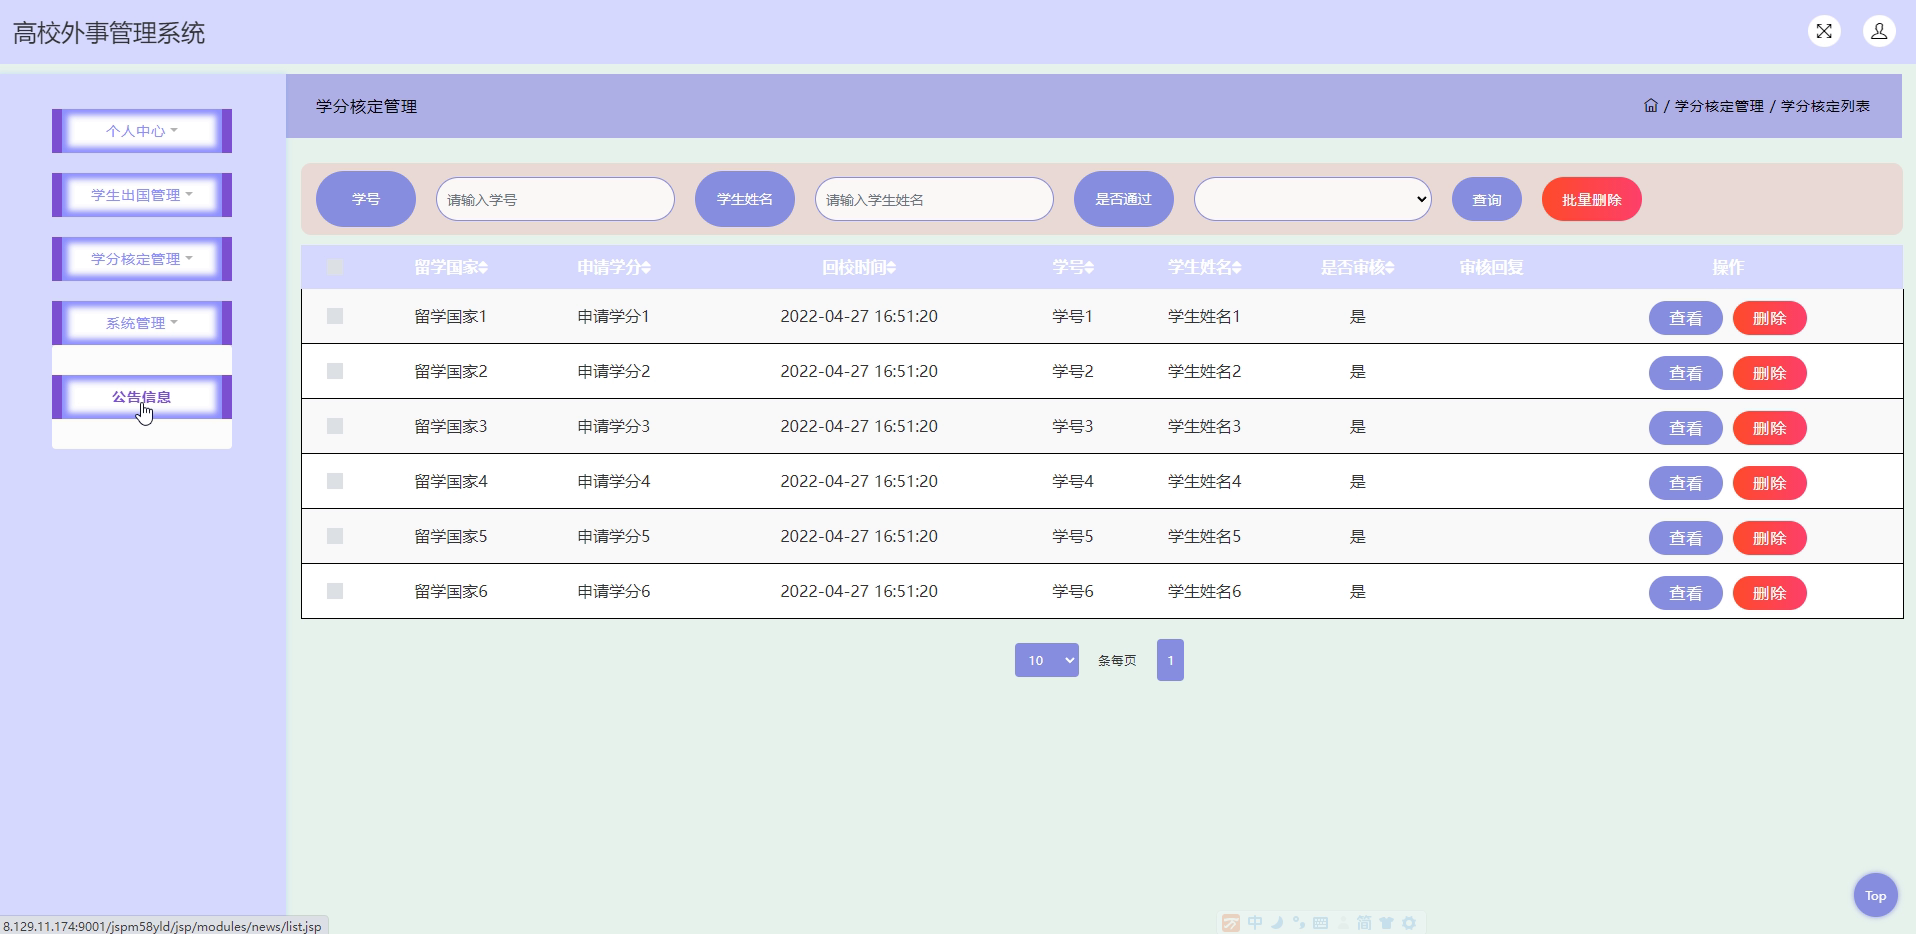
Task: Toggle fullscreen with the expand icon
Action: (1824, 31)
